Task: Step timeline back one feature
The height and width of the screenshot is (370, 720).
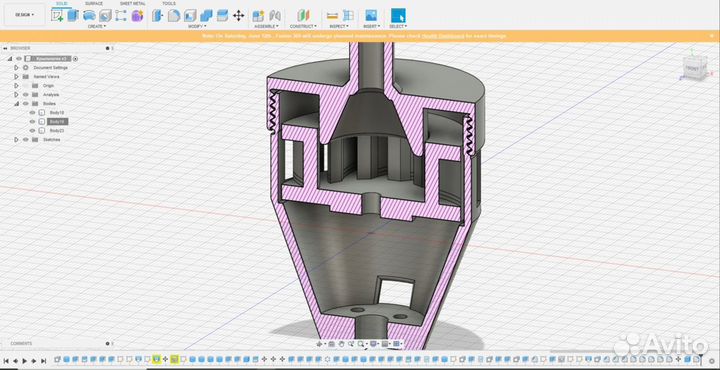Action: (x=15, y=361)
